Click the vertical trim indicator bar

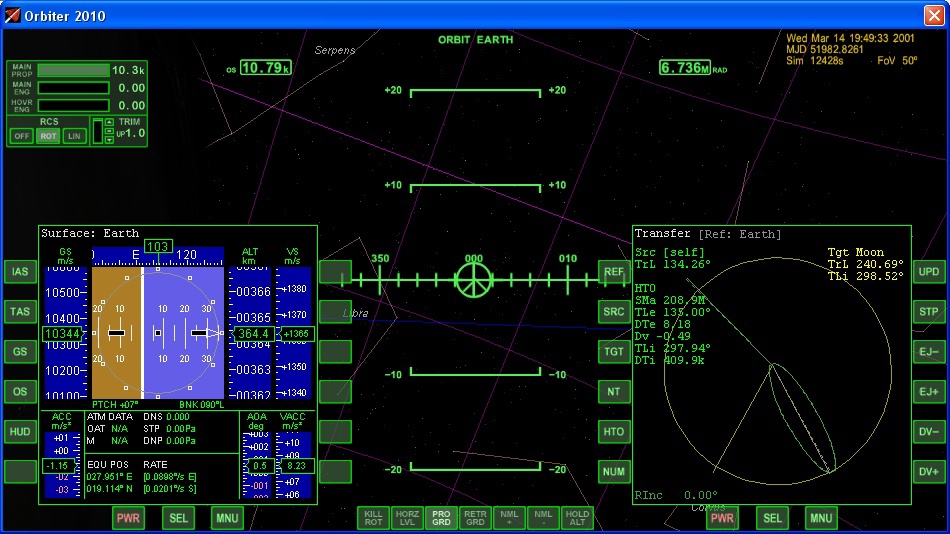[x=98, y=131]
